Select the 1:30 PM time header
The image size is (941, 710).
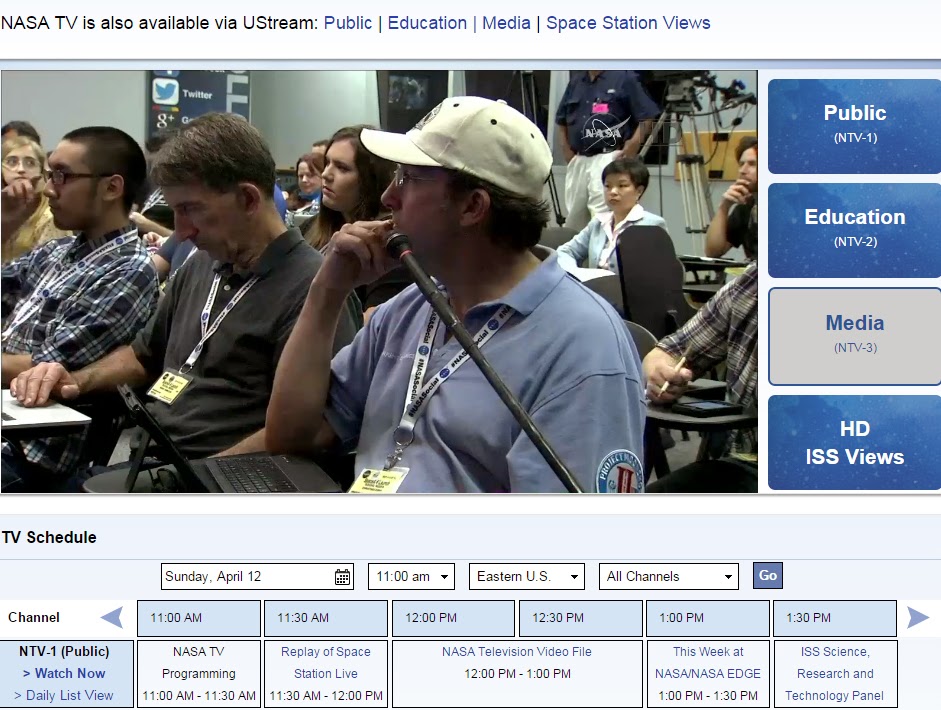click(x=835, y=618)
